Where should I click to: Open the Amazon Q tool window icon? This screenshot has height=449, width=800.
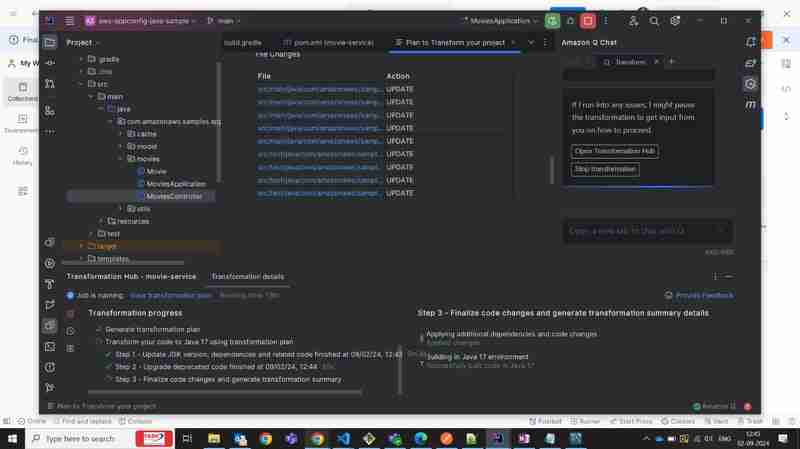(750, 84)
